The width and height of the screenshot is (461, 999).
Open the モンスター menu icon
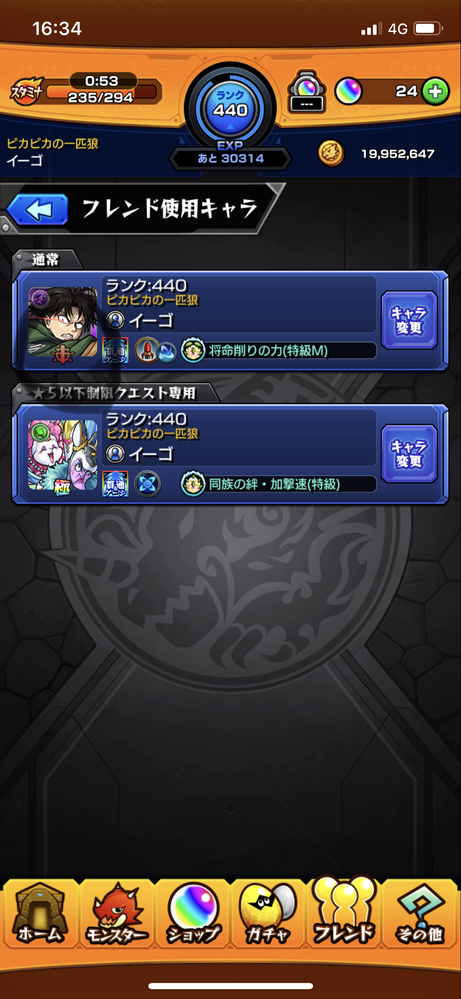click(117, 914)
